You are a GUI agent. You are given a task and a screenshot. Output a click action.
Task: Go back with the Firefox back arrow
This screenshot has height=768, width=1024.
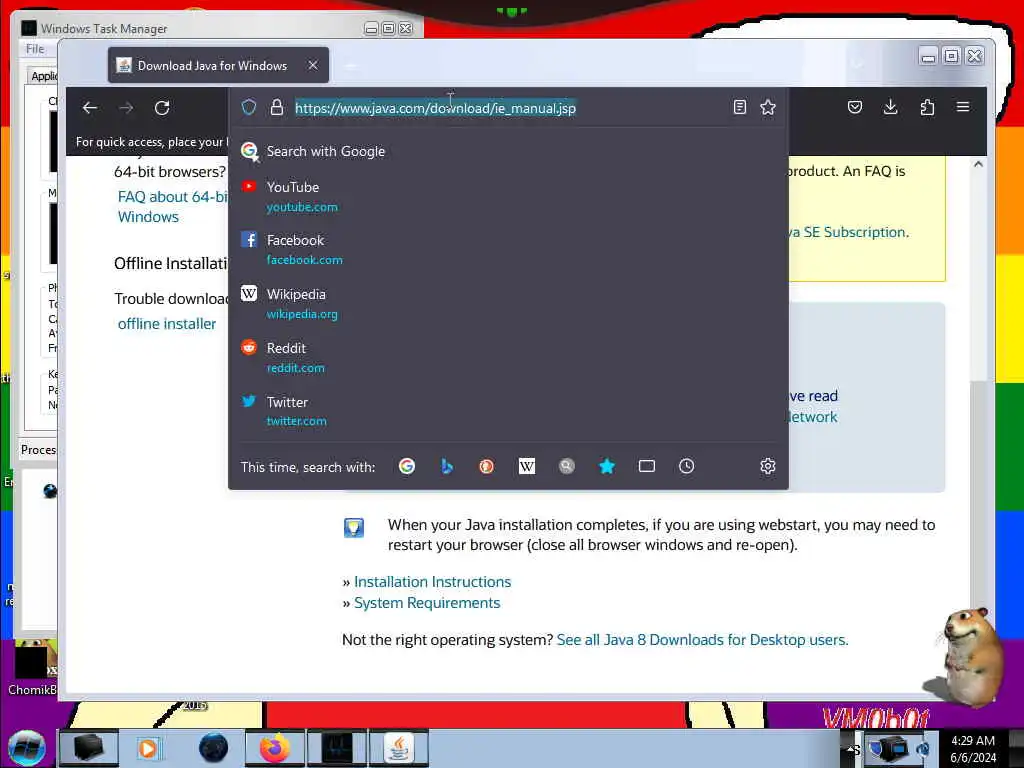click(90, 108)
